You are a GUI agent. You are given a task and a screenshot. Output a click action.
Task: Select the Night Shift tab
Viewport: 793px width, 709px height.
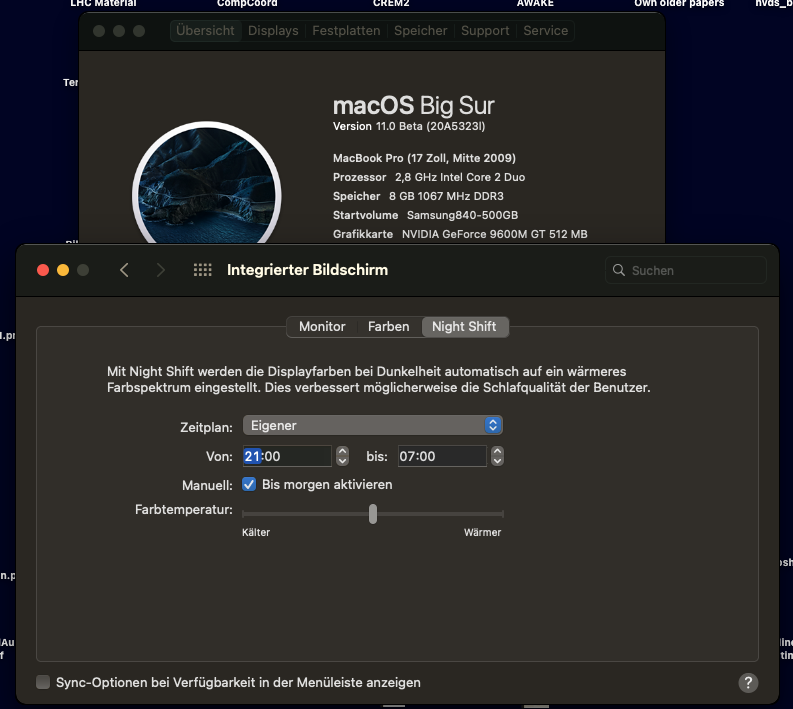click(x=464, y=327)
